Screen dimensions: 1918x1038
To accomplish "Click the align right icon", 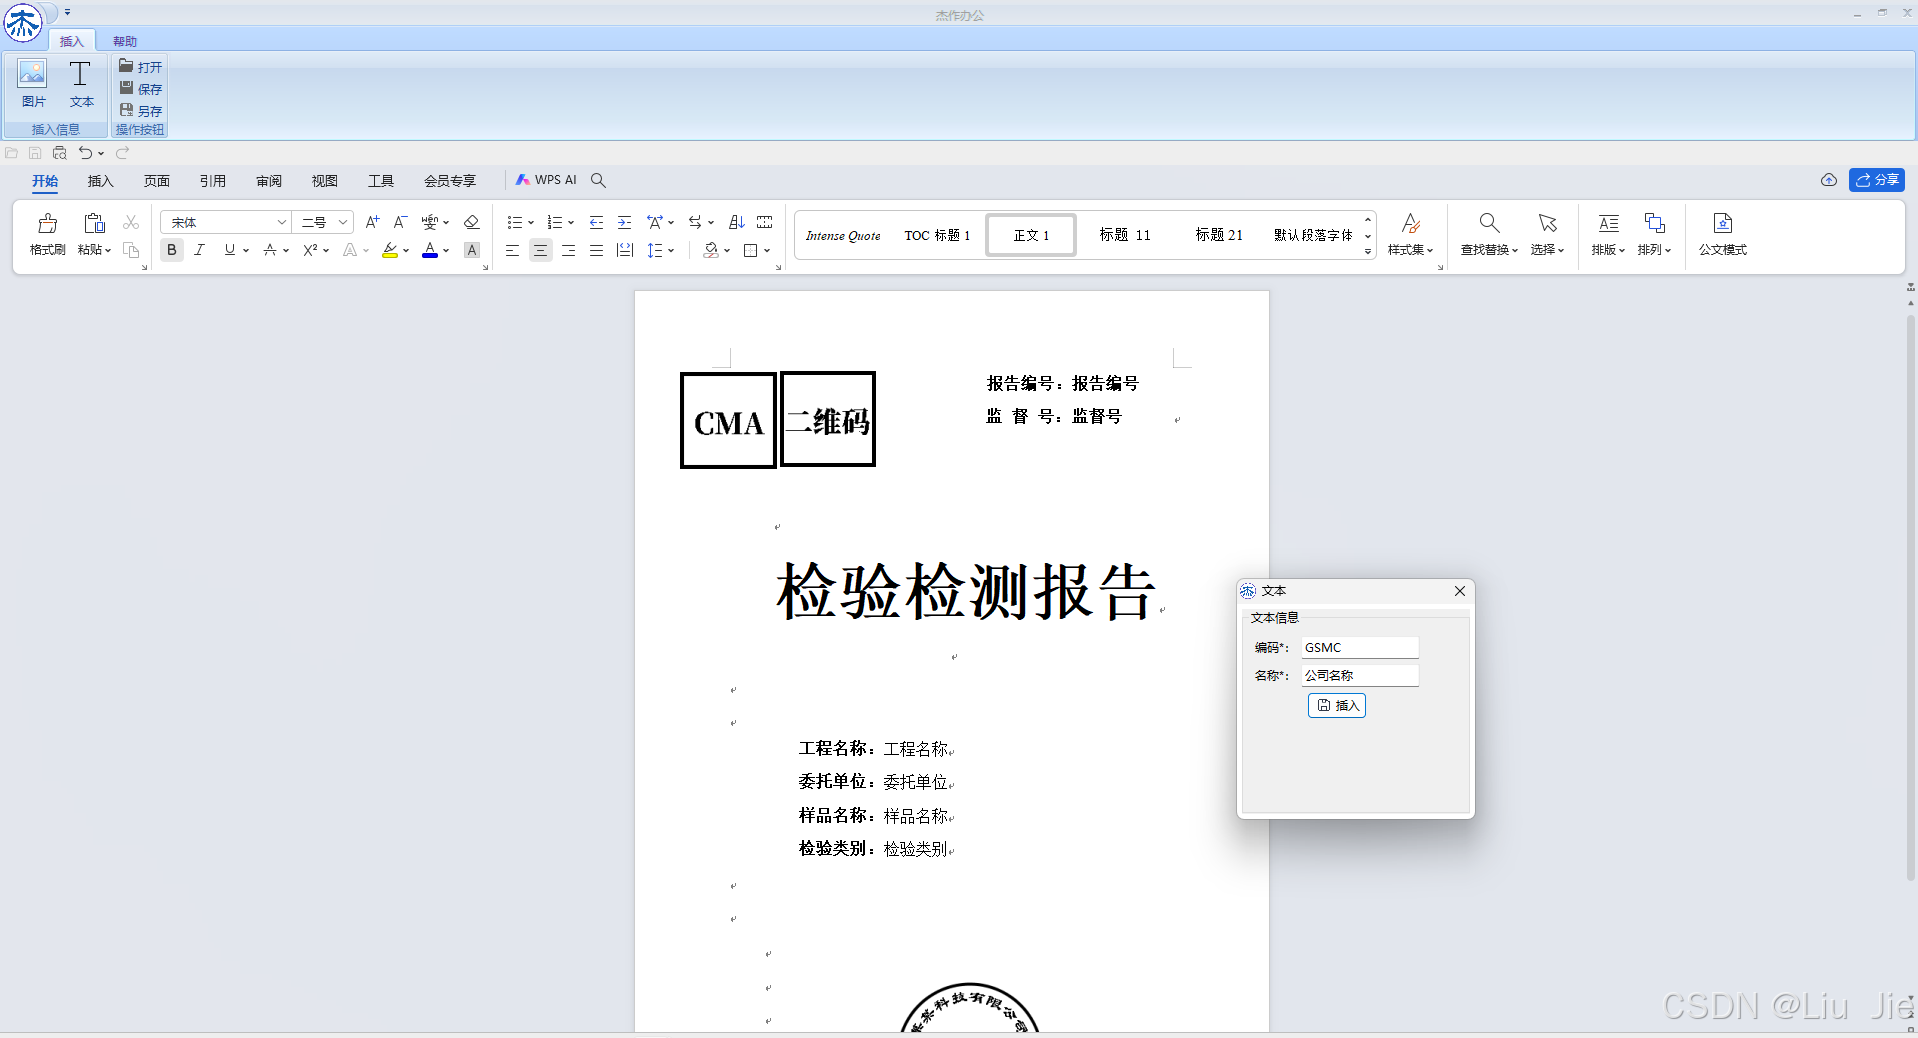I will coord(568,250).
